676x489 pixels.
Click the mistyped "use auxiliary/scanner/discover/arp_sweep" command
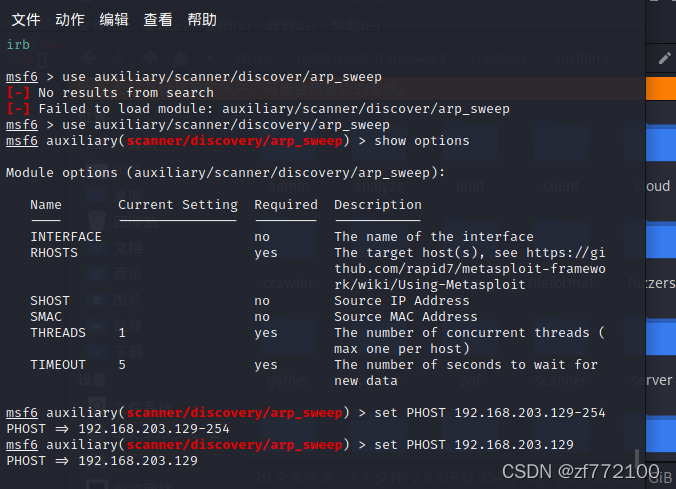tap(222, 77)
